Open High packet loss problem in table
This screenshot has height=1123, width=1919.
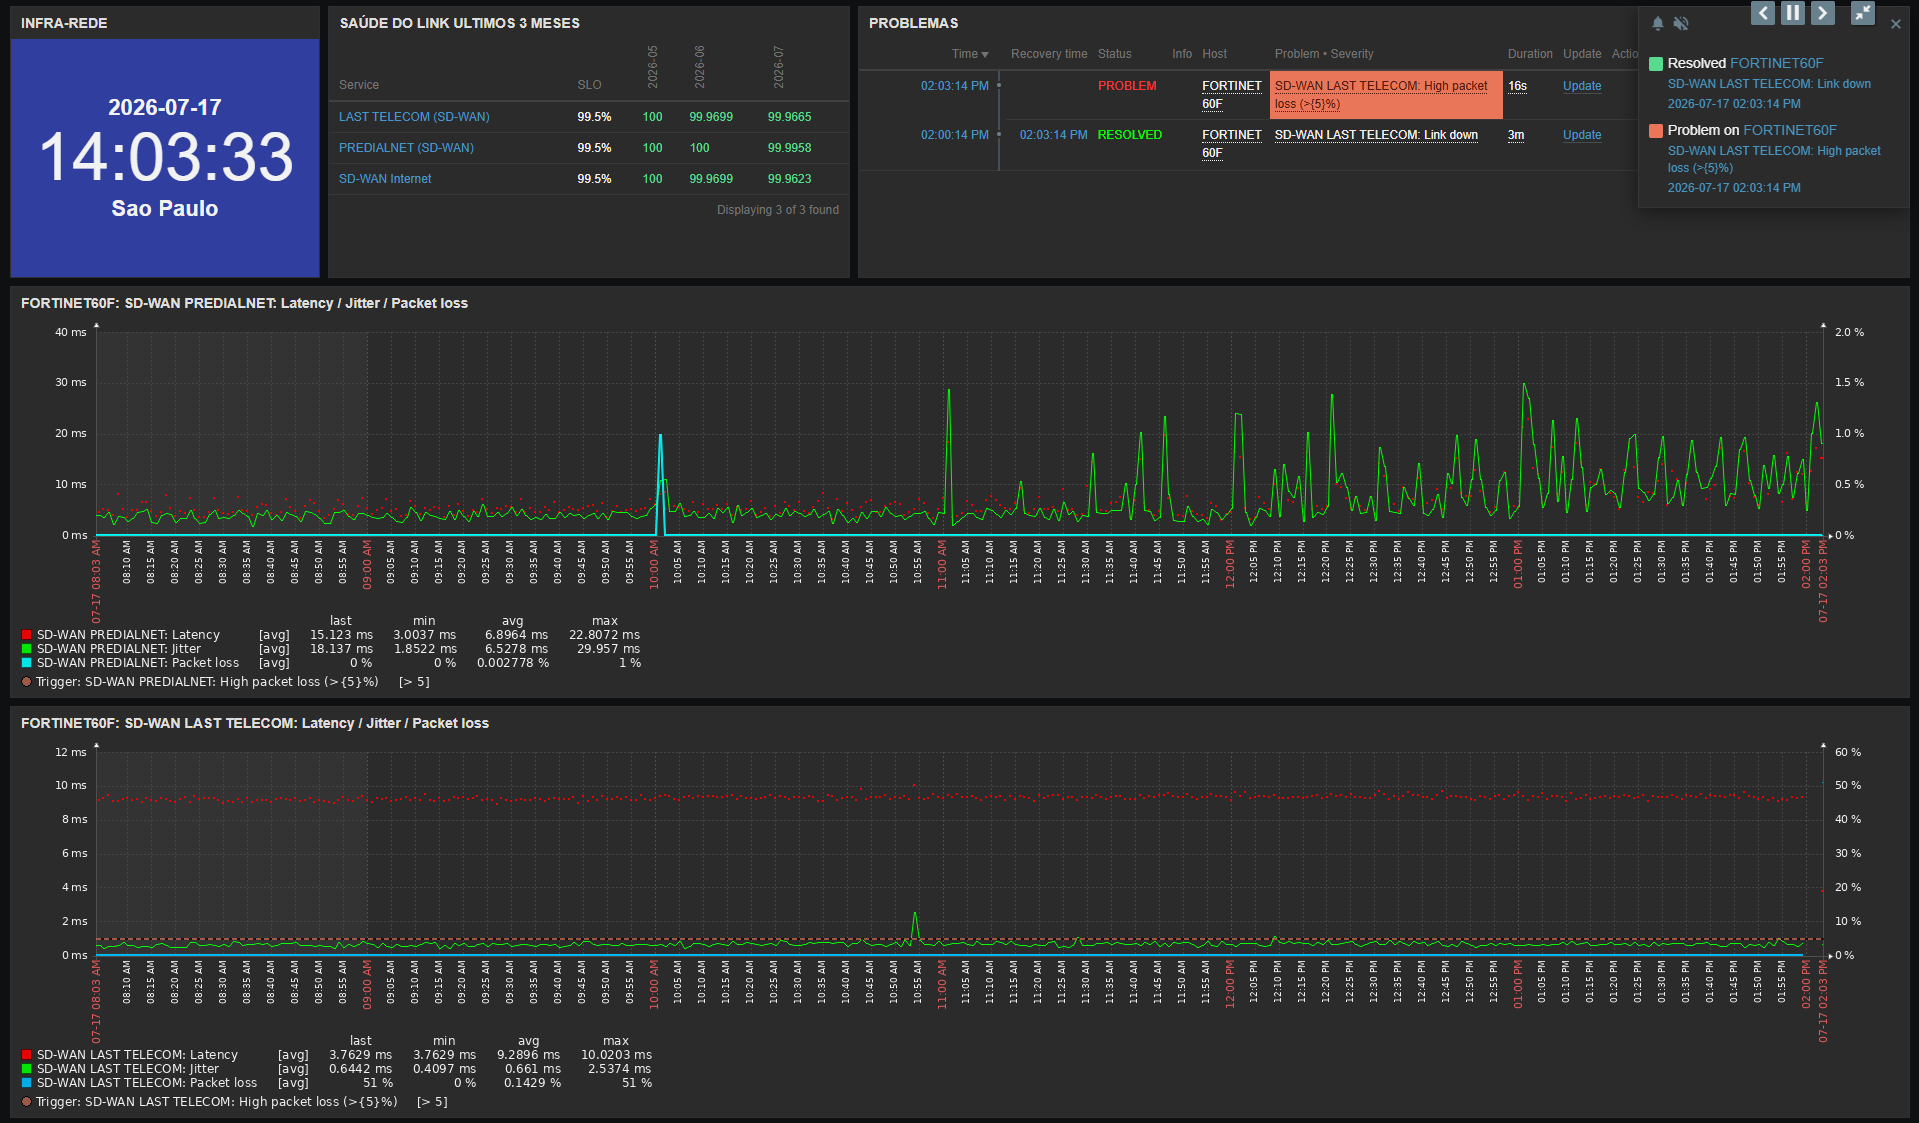(1380, 95)
